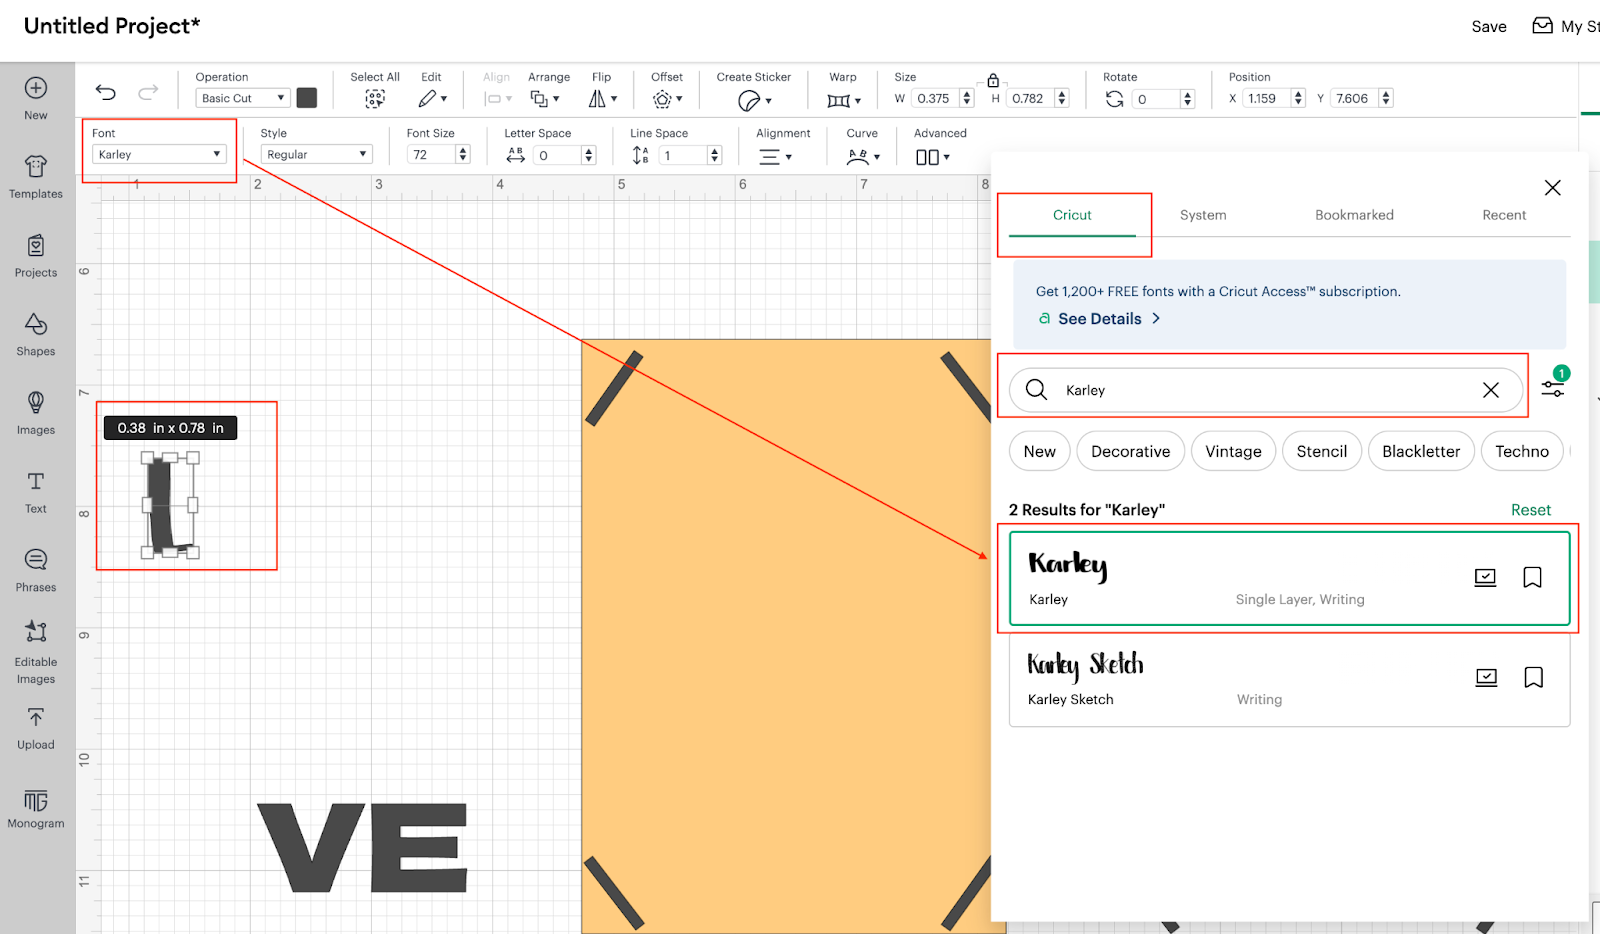Choose the Karley Sketch font result
Viewport: 1600px width, 934px height.
click(1289, 679)
